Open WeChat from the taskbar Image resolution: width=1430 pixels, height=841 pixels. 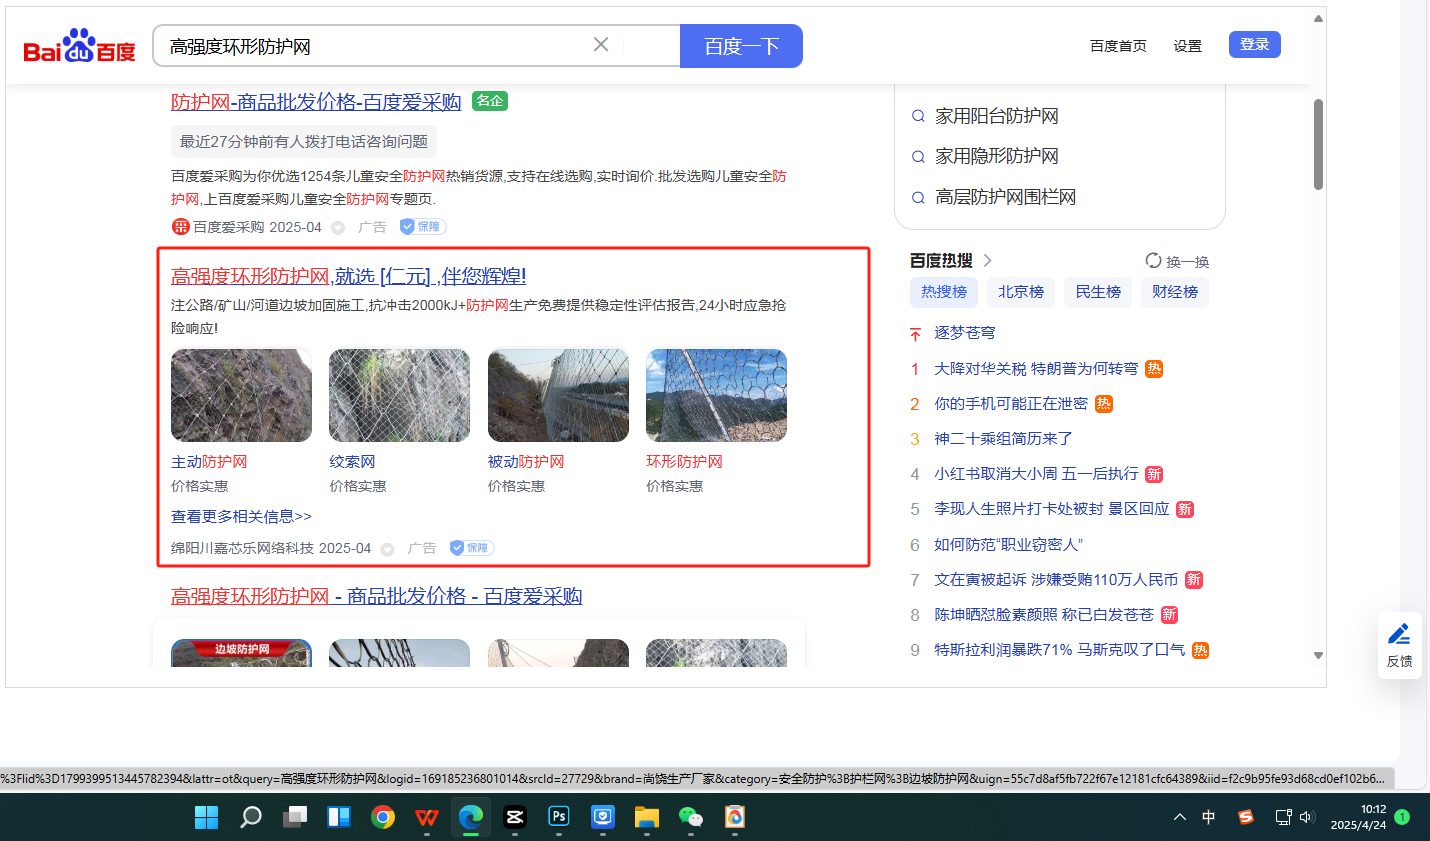coord(691,817)
